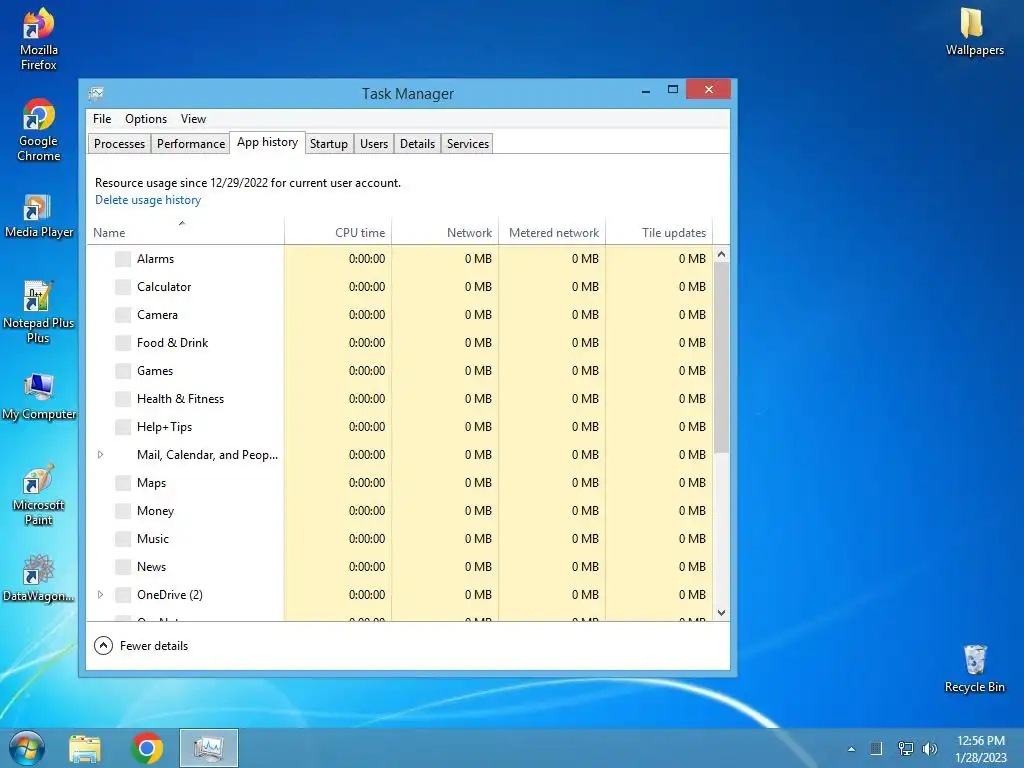Open My Computer desktop icon
This screenshot has height=768, width=1024.
[39, 397]
